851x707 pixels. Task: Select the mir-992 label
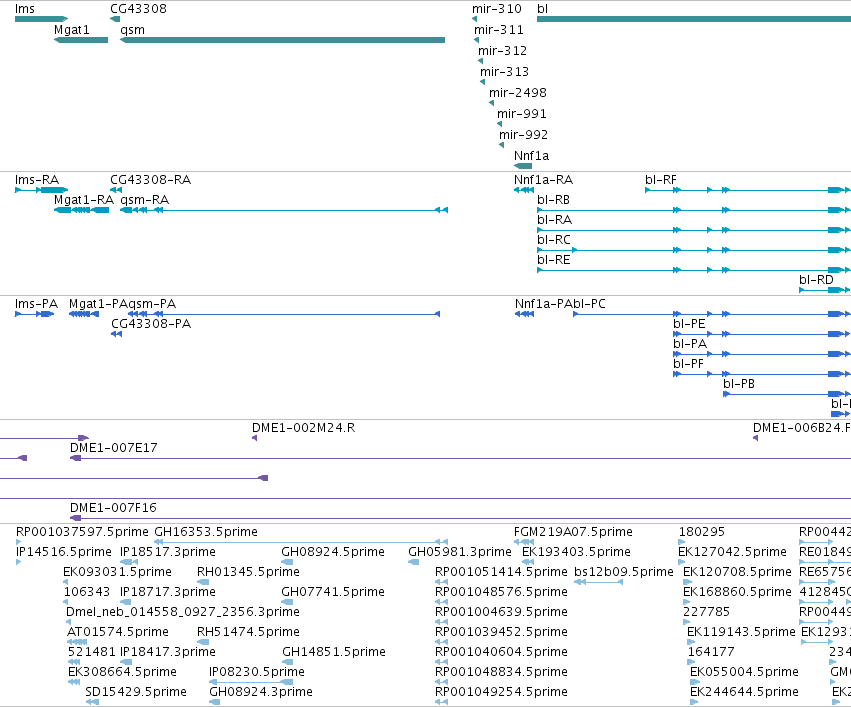(x=523, y=135)
